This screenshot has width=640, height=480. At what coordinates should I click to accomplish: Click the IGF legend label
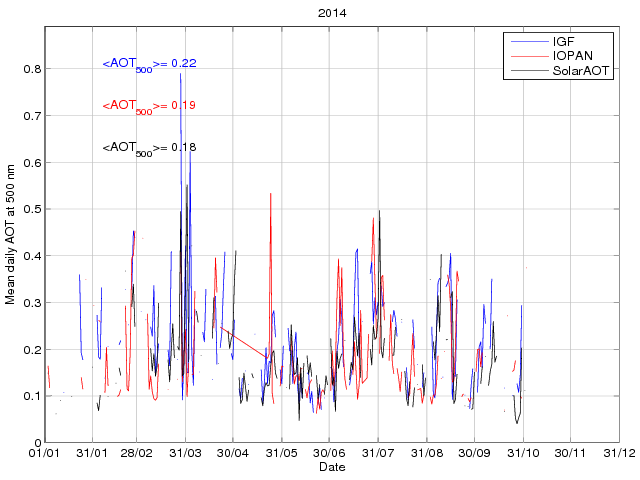coord(564,41)
